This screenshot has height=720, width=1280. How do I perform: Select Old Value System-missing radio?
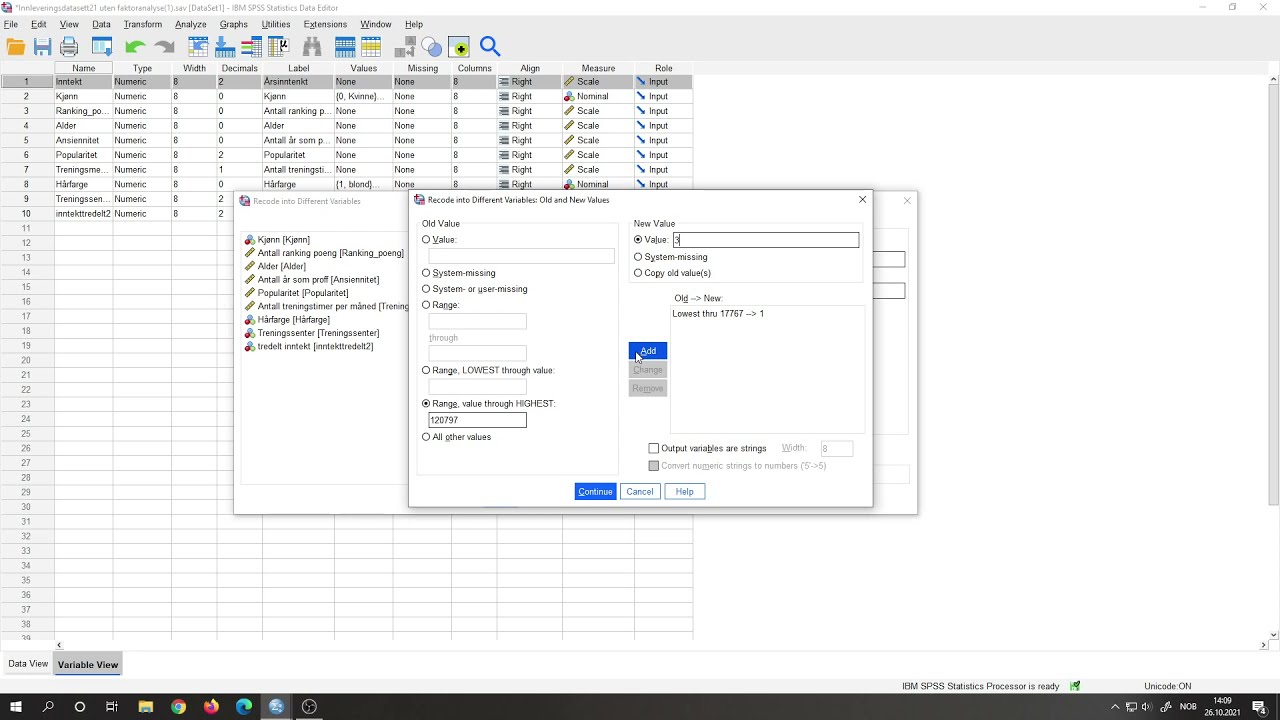point(426,273)
